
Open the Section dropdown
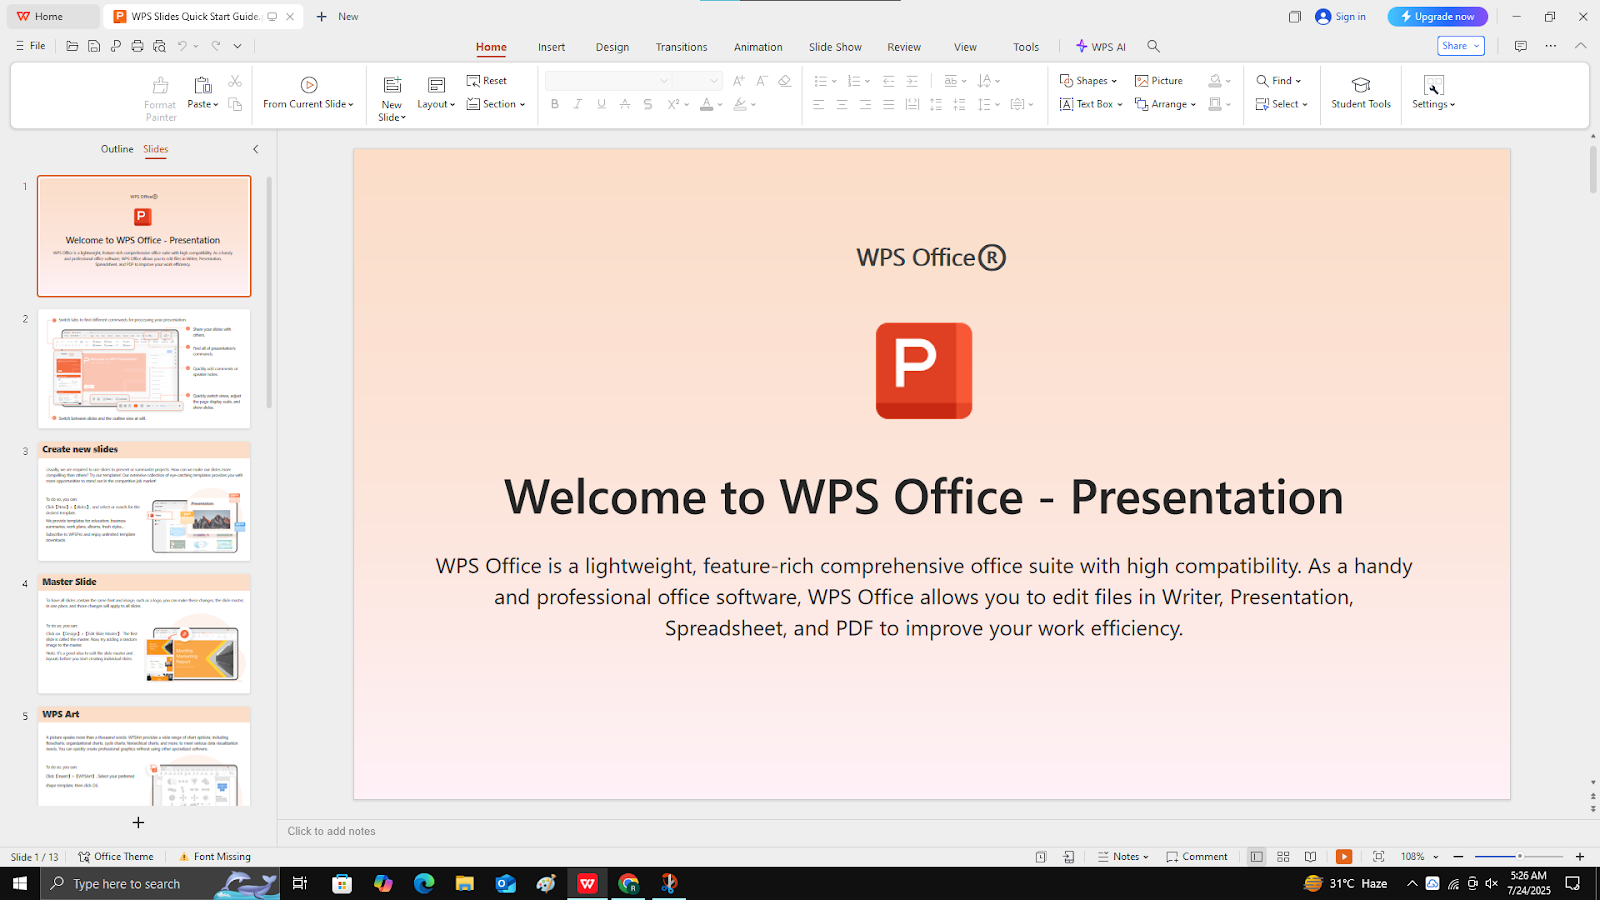click(x=495, y=104)
